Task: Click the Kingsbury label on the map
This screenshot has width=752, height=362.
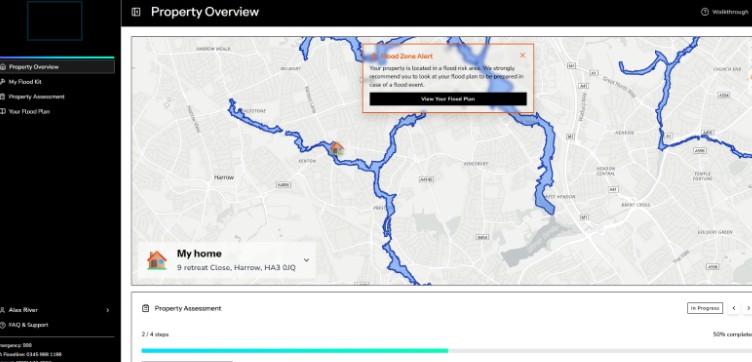Action: pyautogui.click(x=476, y=163)
